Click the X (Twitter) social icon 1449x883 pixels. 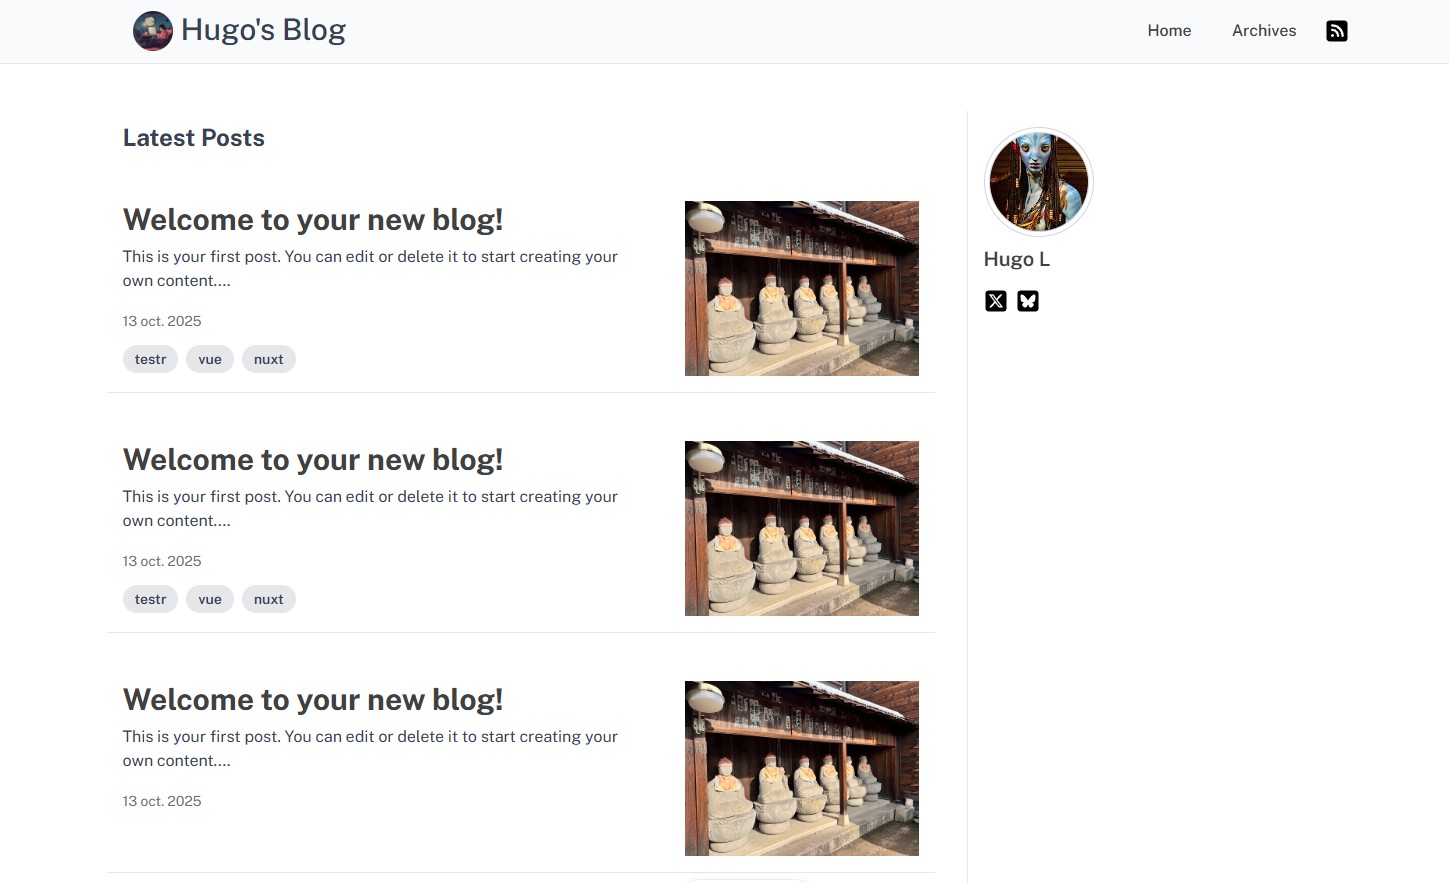[x=996, y=301]
